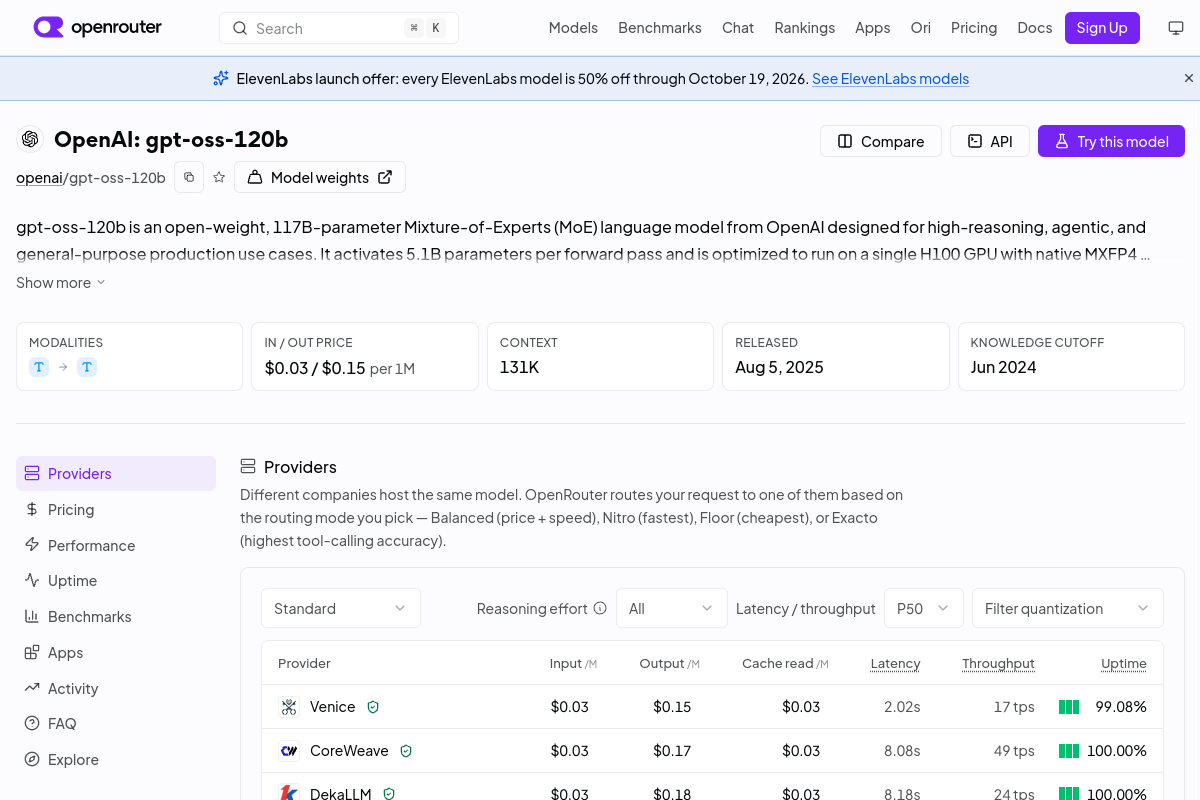Open the P50 latency percentile dropdown
The height and width of the screenshot is (800, 1200).
point(924,608)
